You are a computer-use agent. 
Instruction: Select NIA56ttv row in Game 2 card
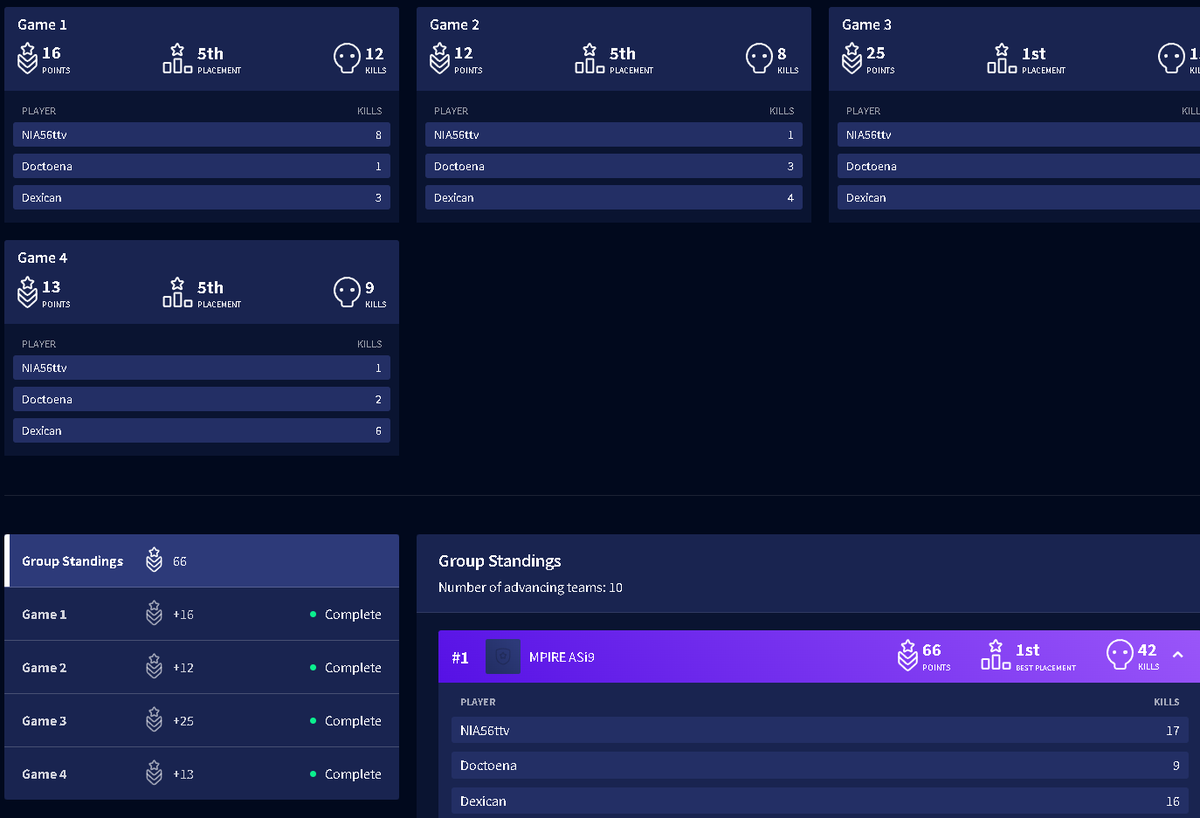coord(614,135)
